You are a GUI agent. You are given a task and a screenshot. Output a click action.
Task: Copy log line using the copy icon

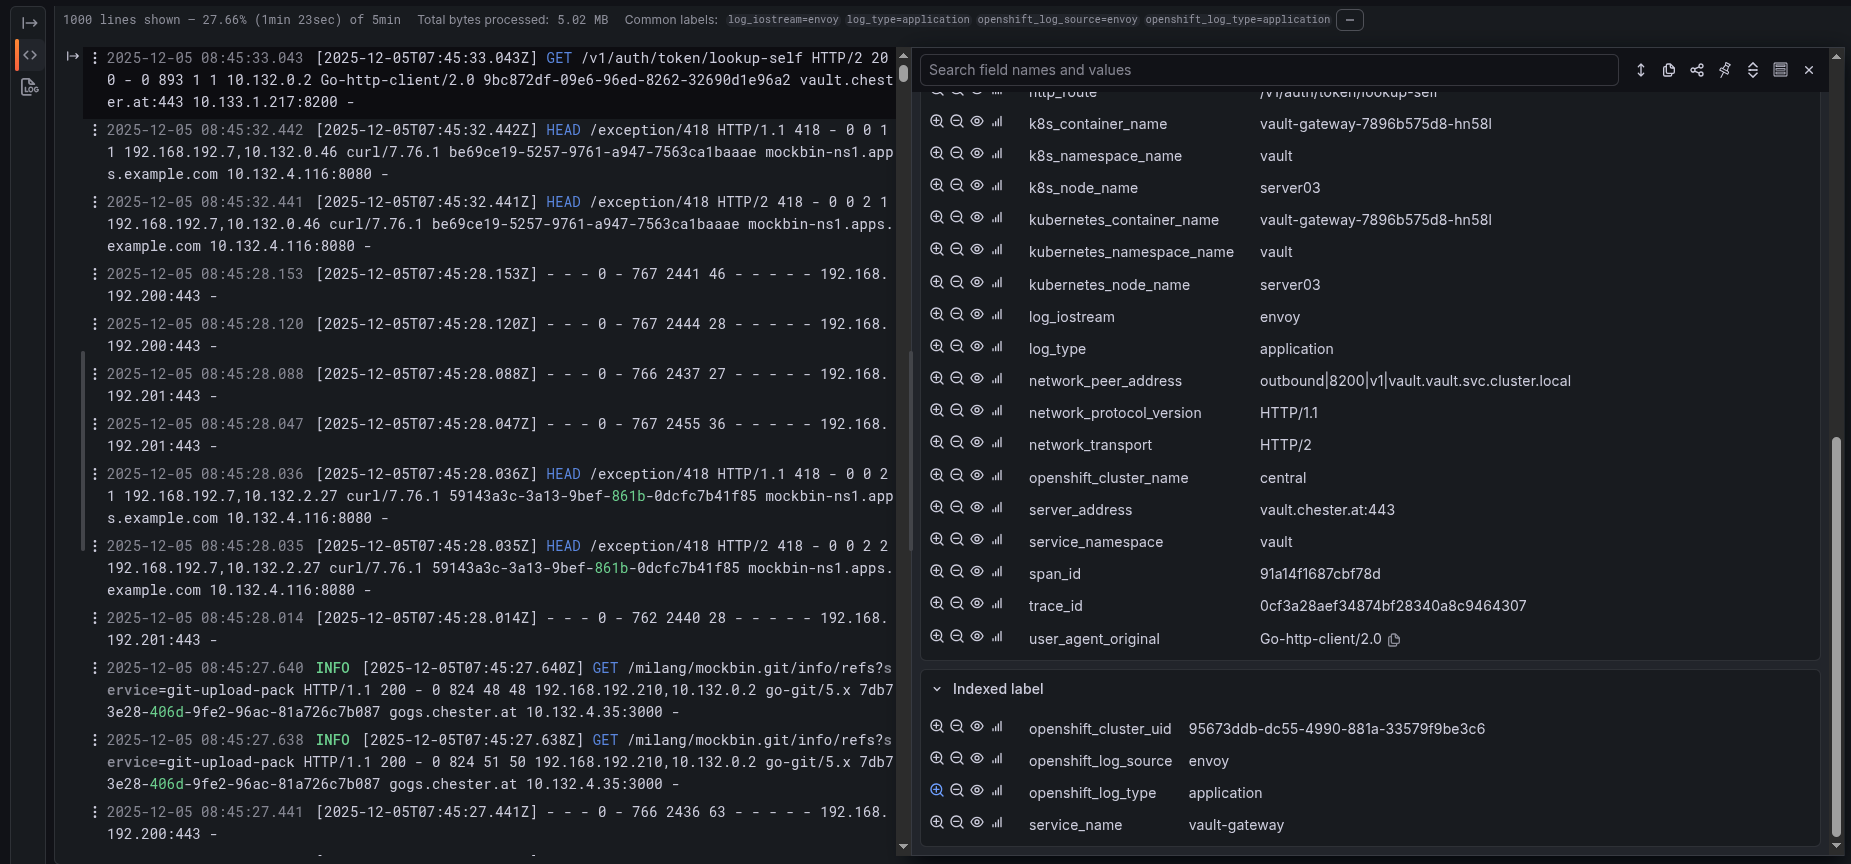[1669, 70]
